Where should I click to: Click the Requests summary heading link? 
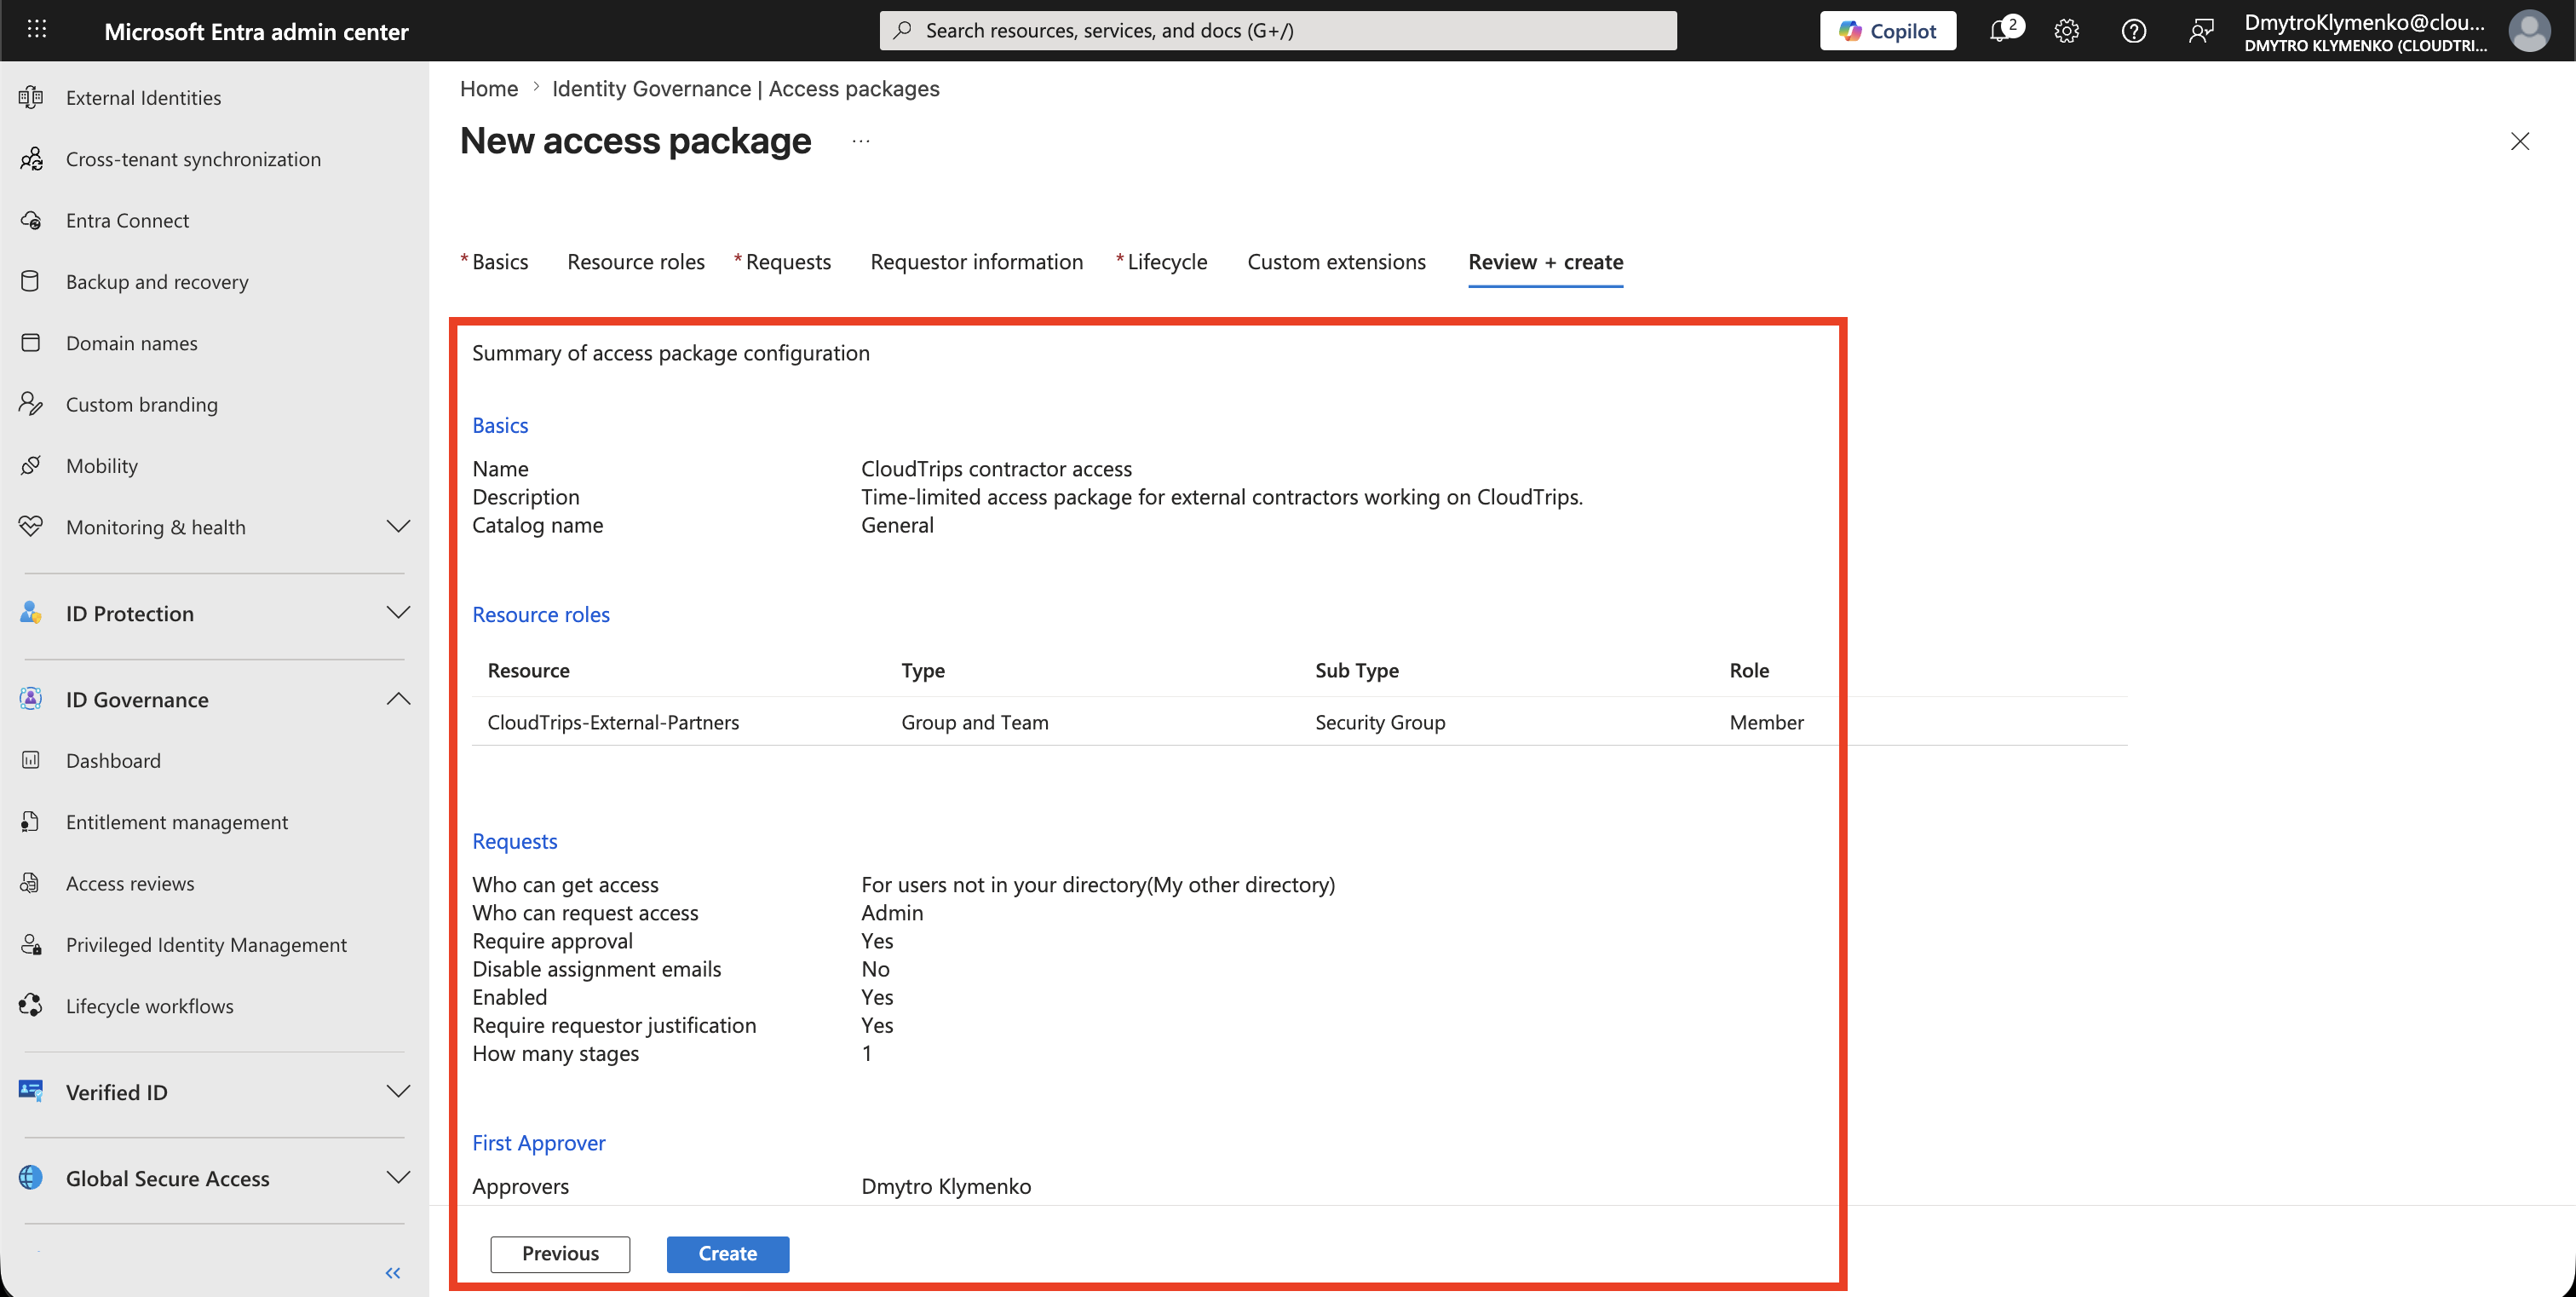coord(514,841)
